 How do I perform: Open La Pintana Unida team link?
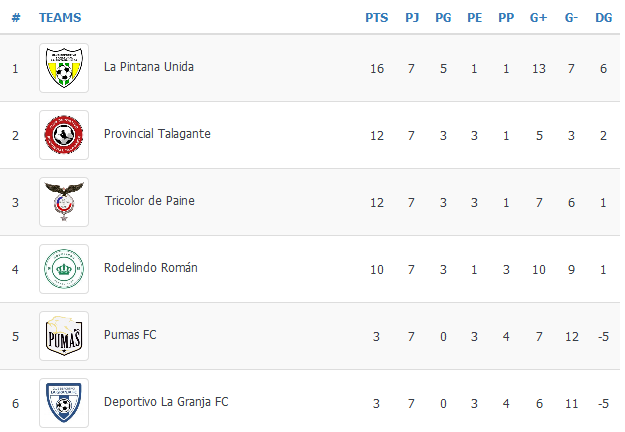click(x=149, y=67)
